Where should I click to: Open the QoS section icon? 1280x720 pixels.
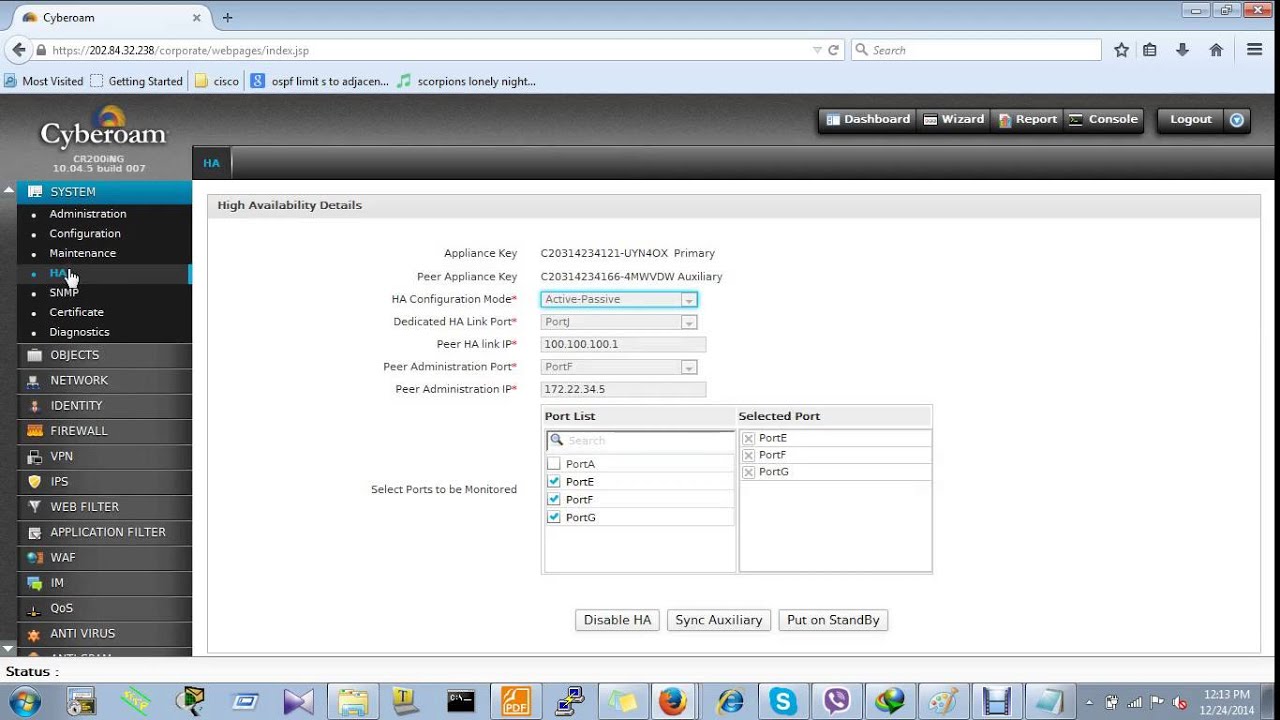(x=35, y=609)
